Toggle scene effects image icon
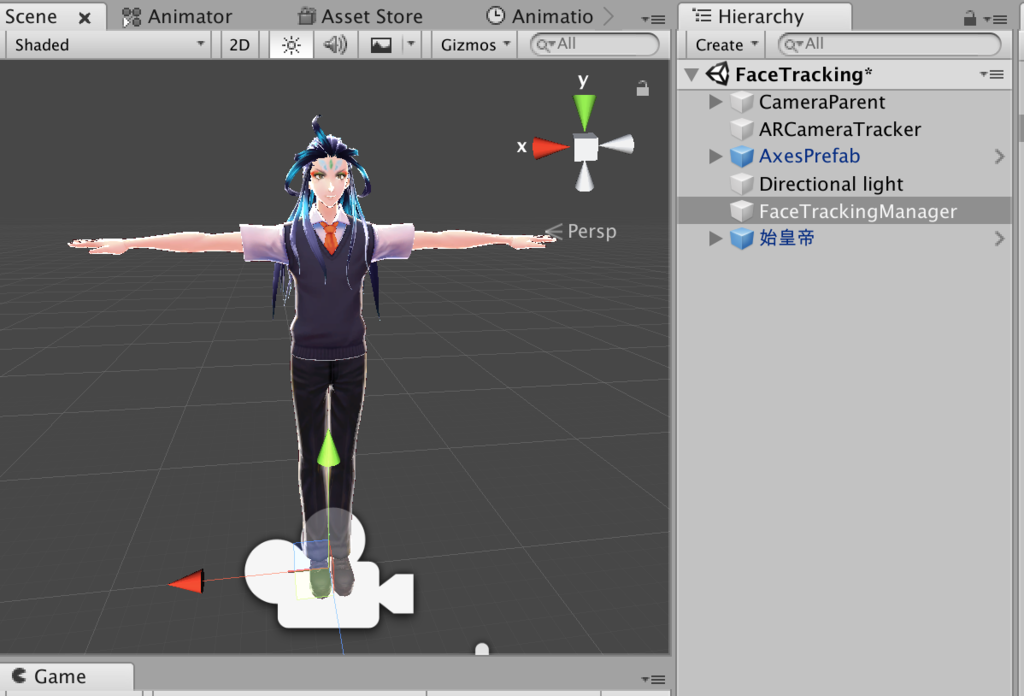The height and width of the screenshot is (696, 1024). pyautogui.click(x=381, y=45)
